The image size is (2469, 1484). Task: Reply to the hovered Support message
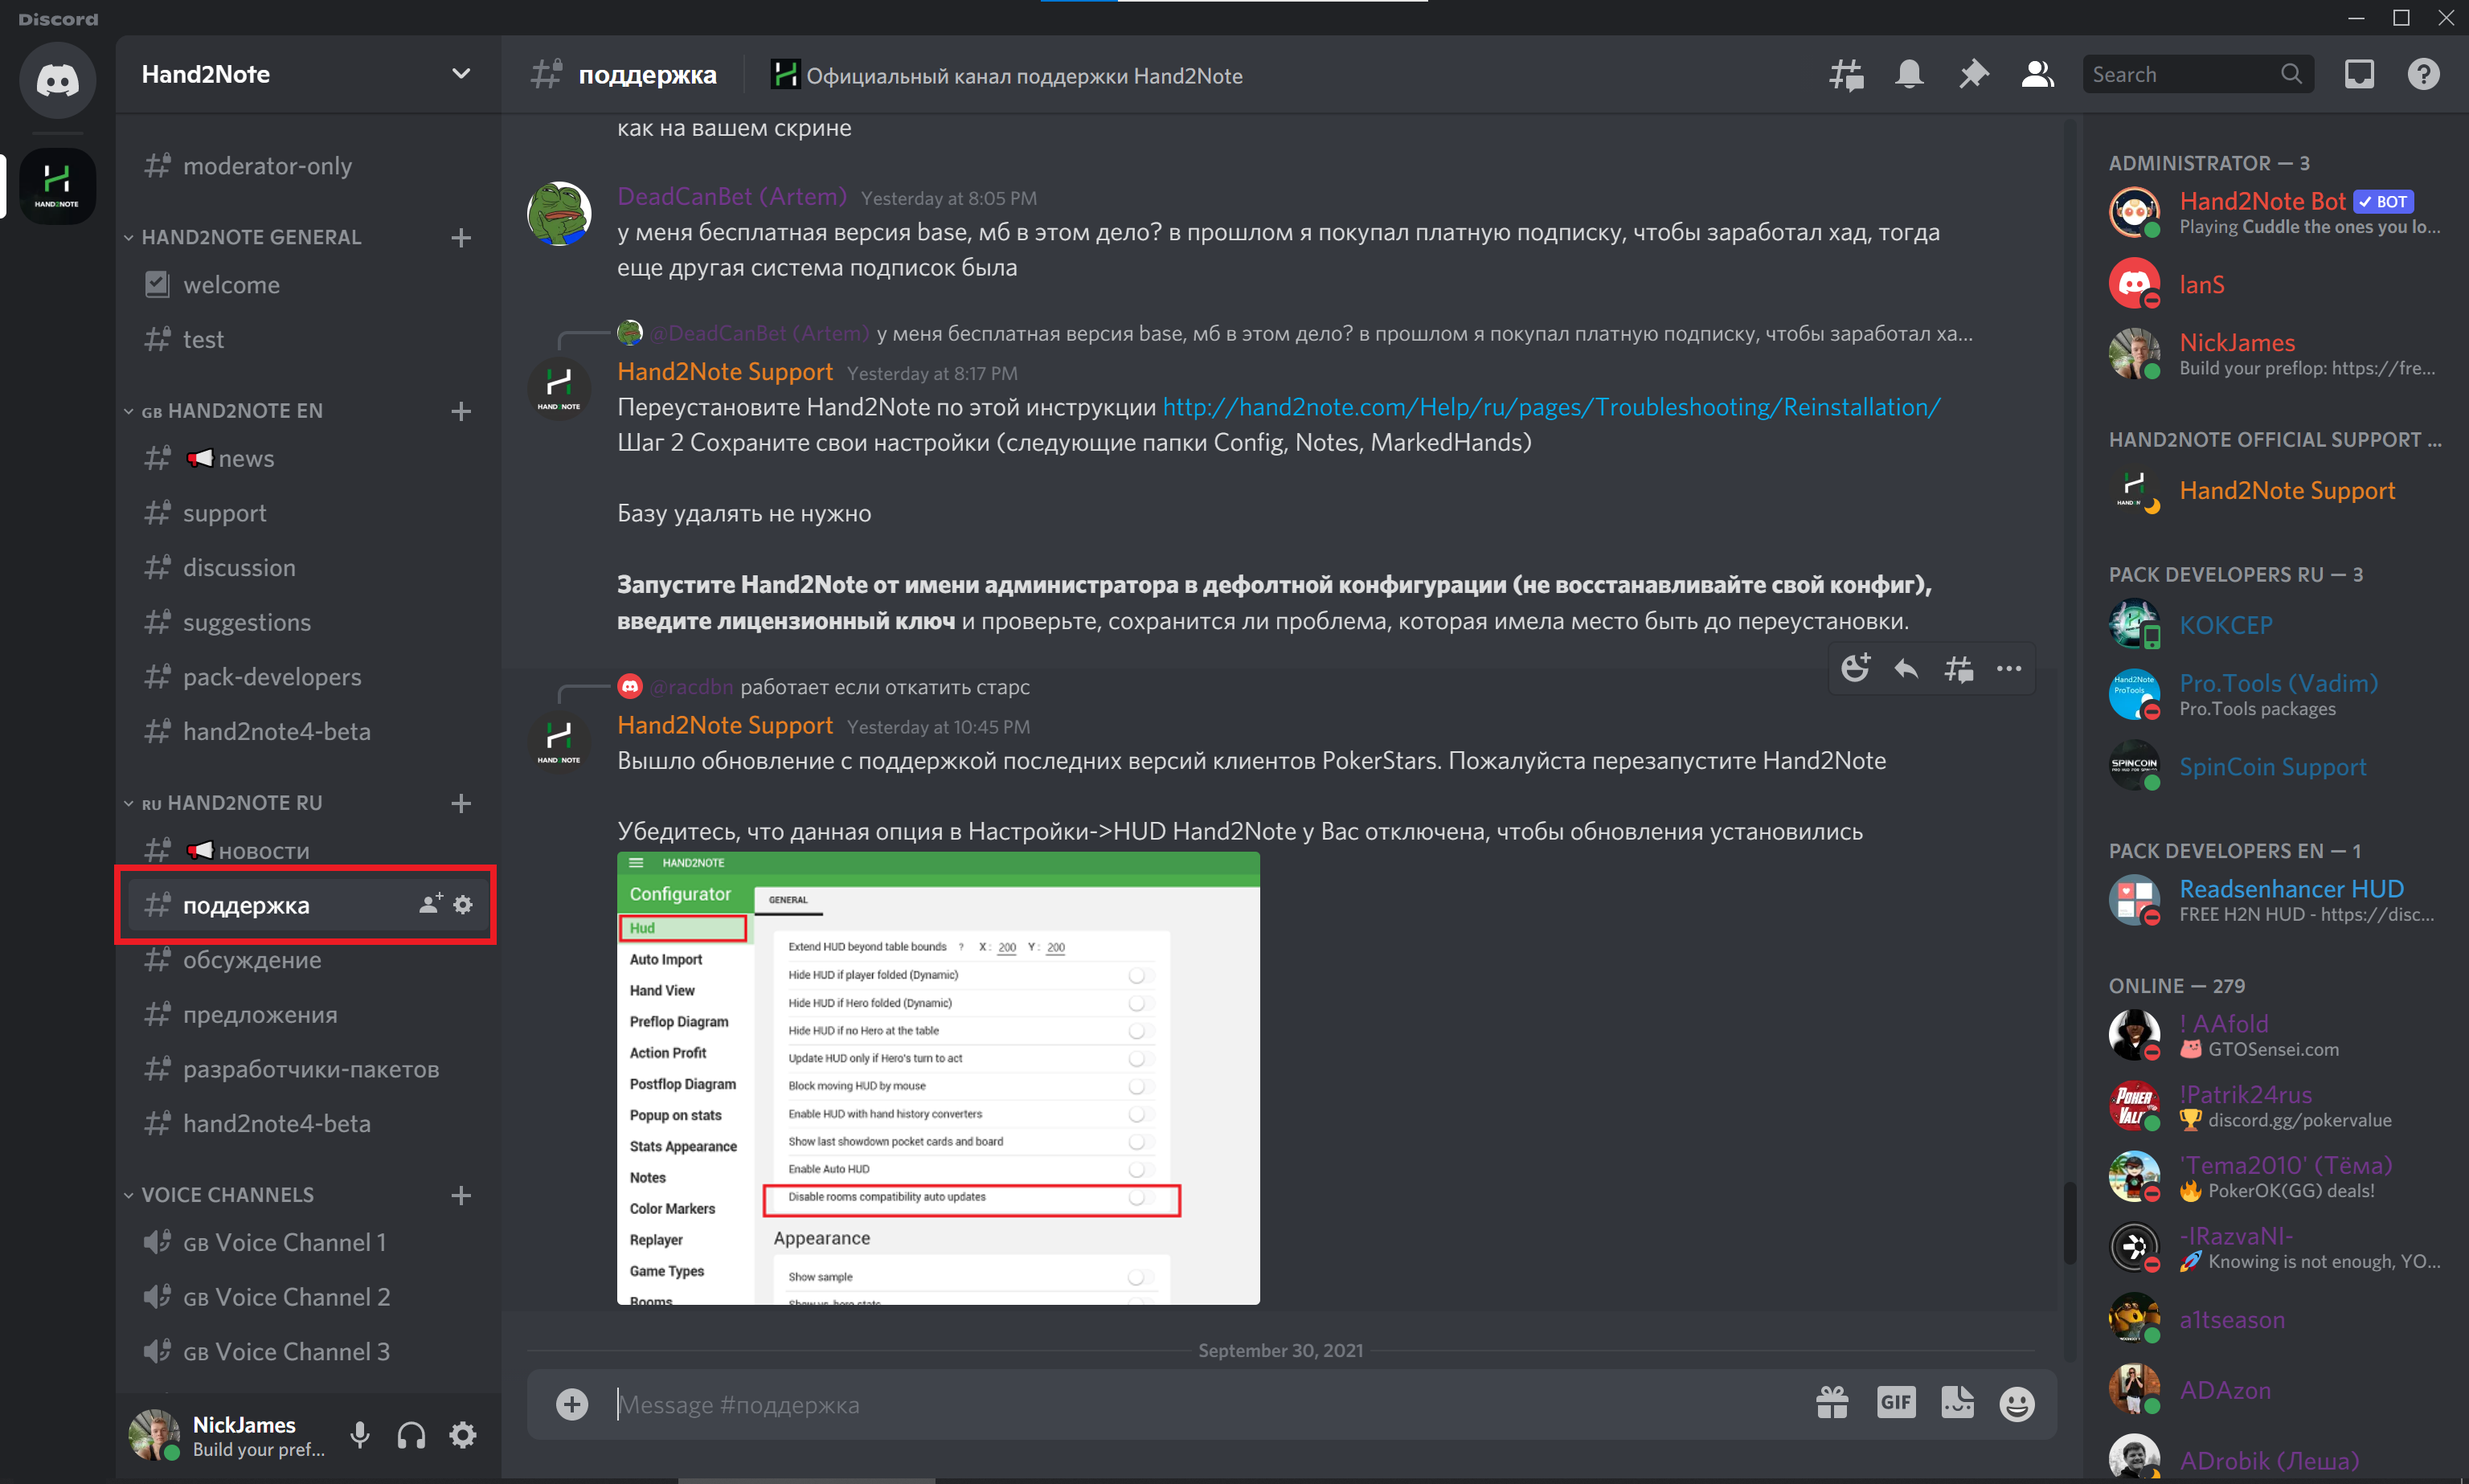click(1907, 669)
